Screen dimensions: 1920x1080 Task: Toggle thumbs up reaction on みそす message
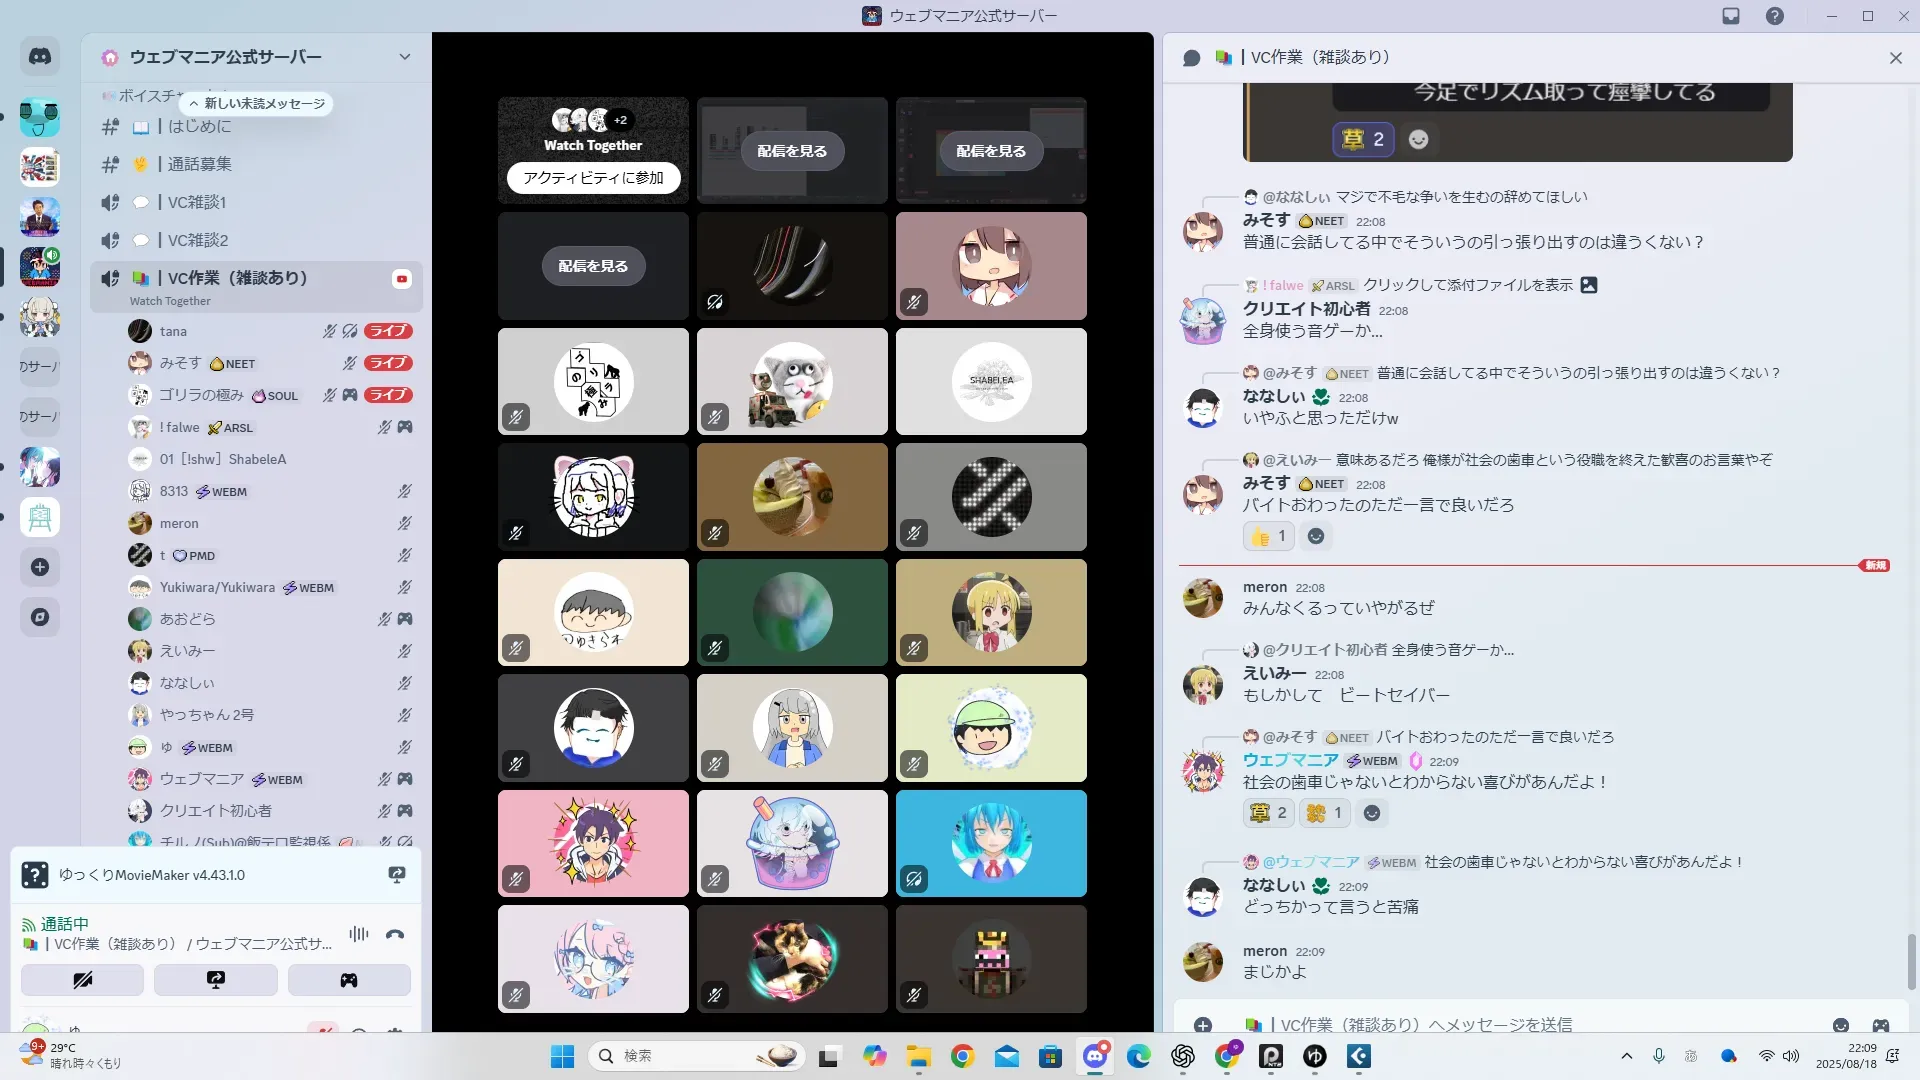[x=1268, y=536]
